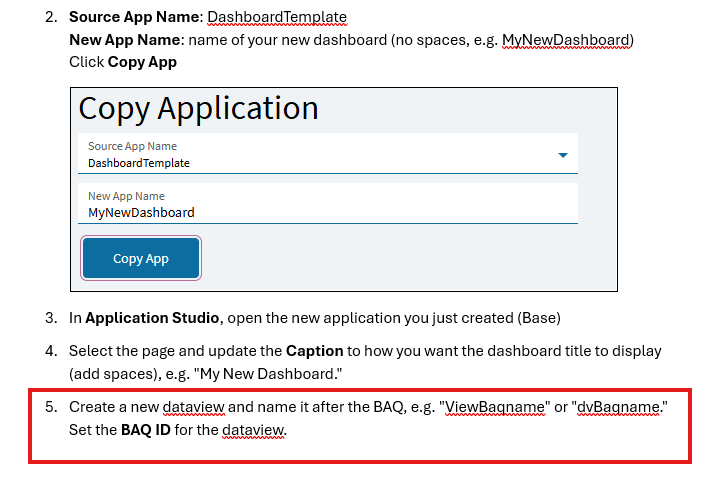Viewport: 723px width, 502px height.
Task: Click the text 'My New Dashboard.' in step 4
Action: (269, 374)
